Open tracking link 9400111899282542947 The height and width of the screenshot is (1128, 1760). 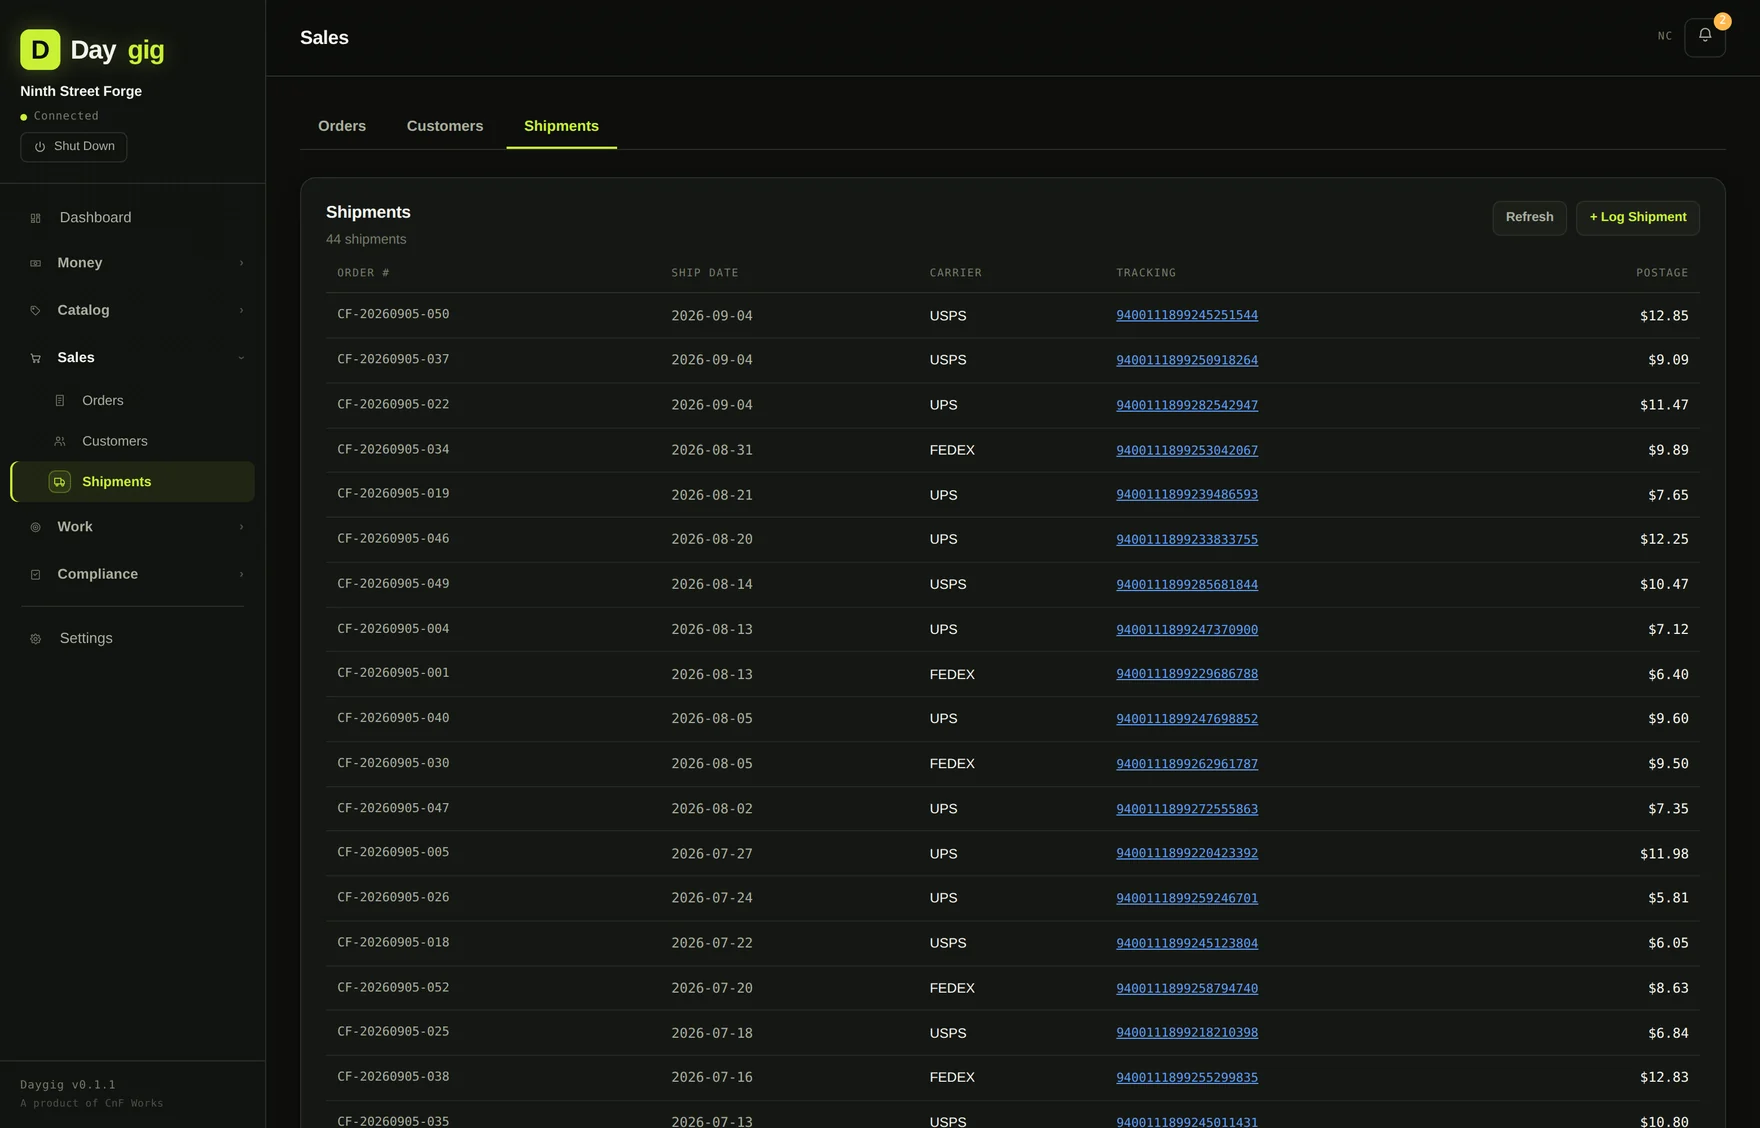pyautogui.click(x=1187, y=405)
